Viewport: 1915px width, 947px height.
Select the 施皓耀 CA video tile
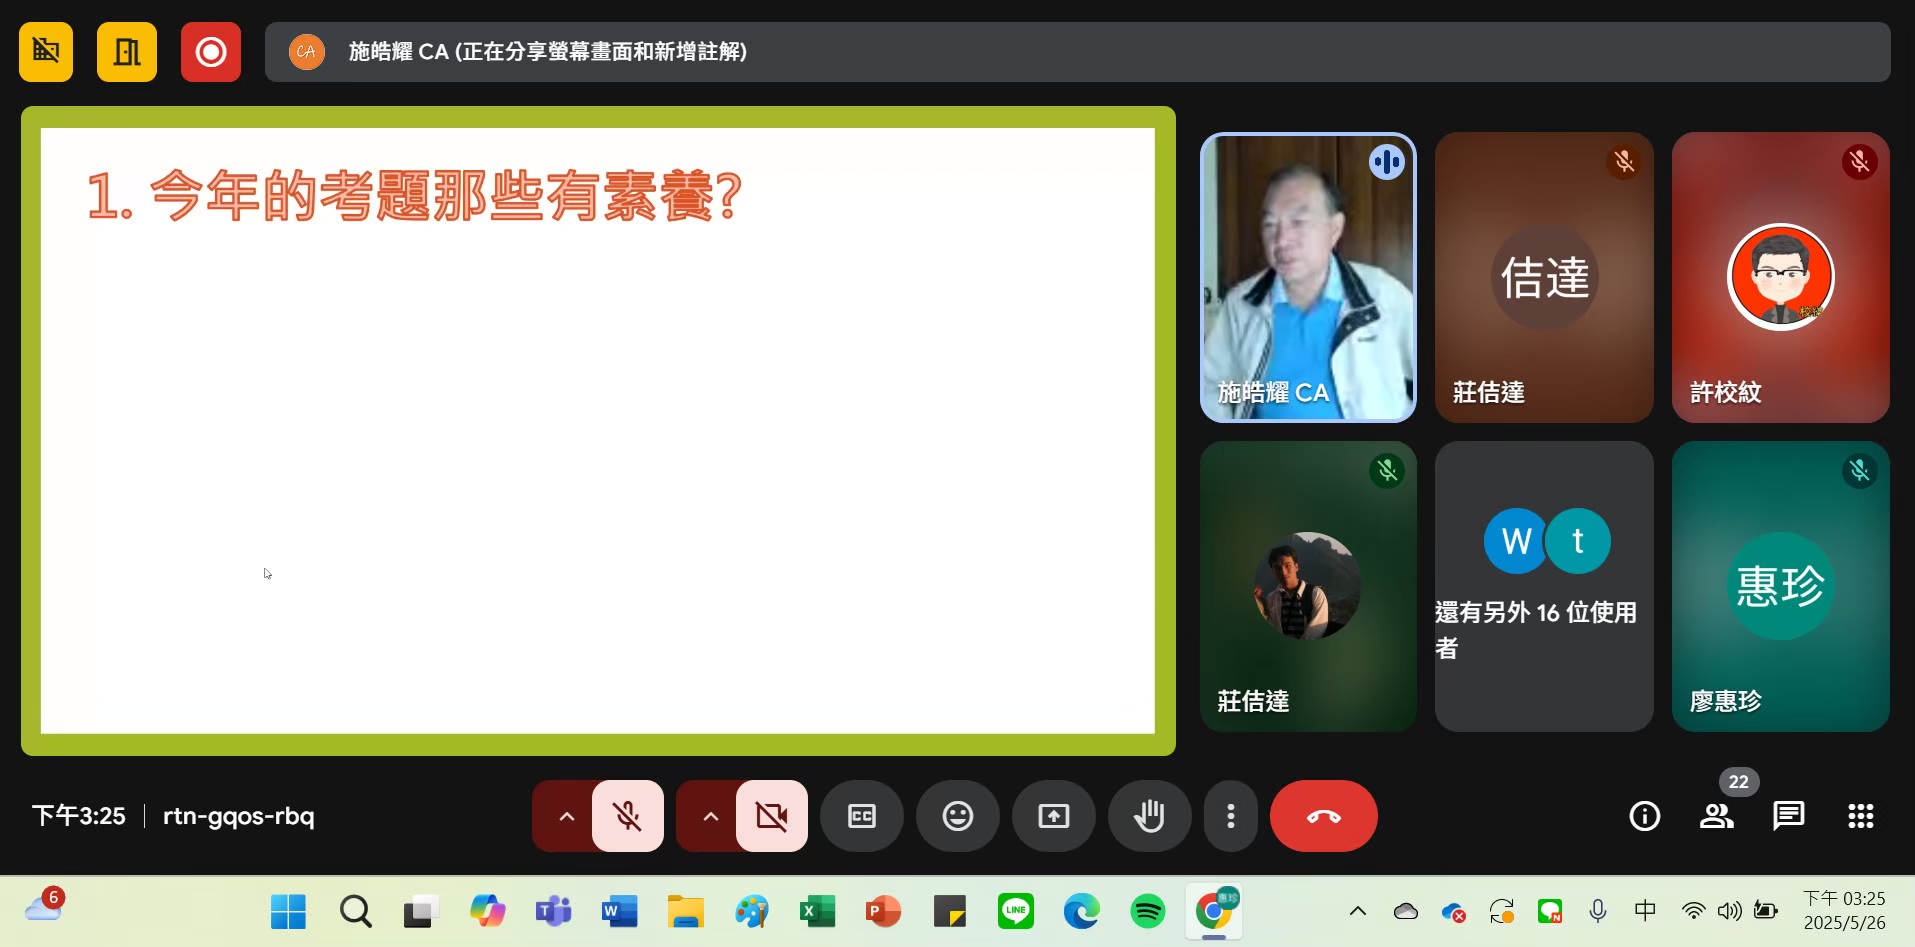(1308, 277)
